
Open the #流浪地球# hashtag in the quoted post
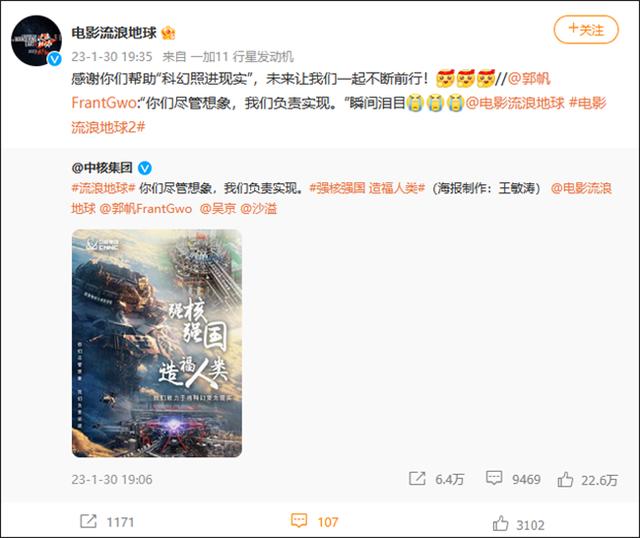(x=103, y=188)
